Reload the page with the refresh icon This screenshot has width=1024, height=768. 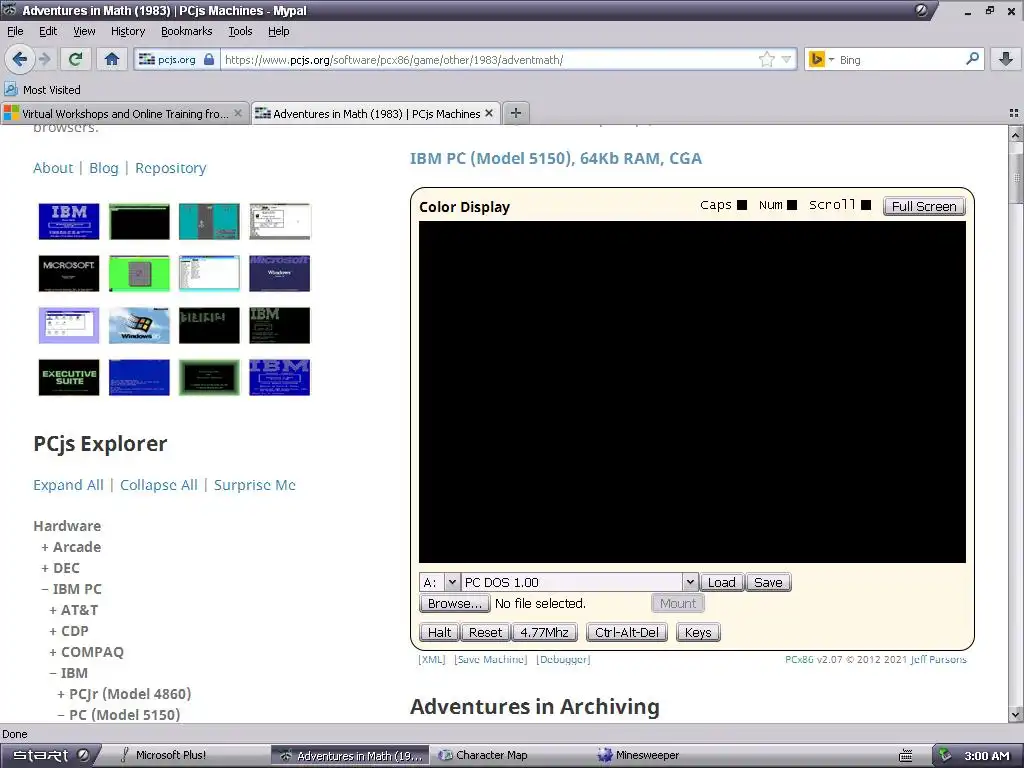pyautogui.click(x=75, y=59)
